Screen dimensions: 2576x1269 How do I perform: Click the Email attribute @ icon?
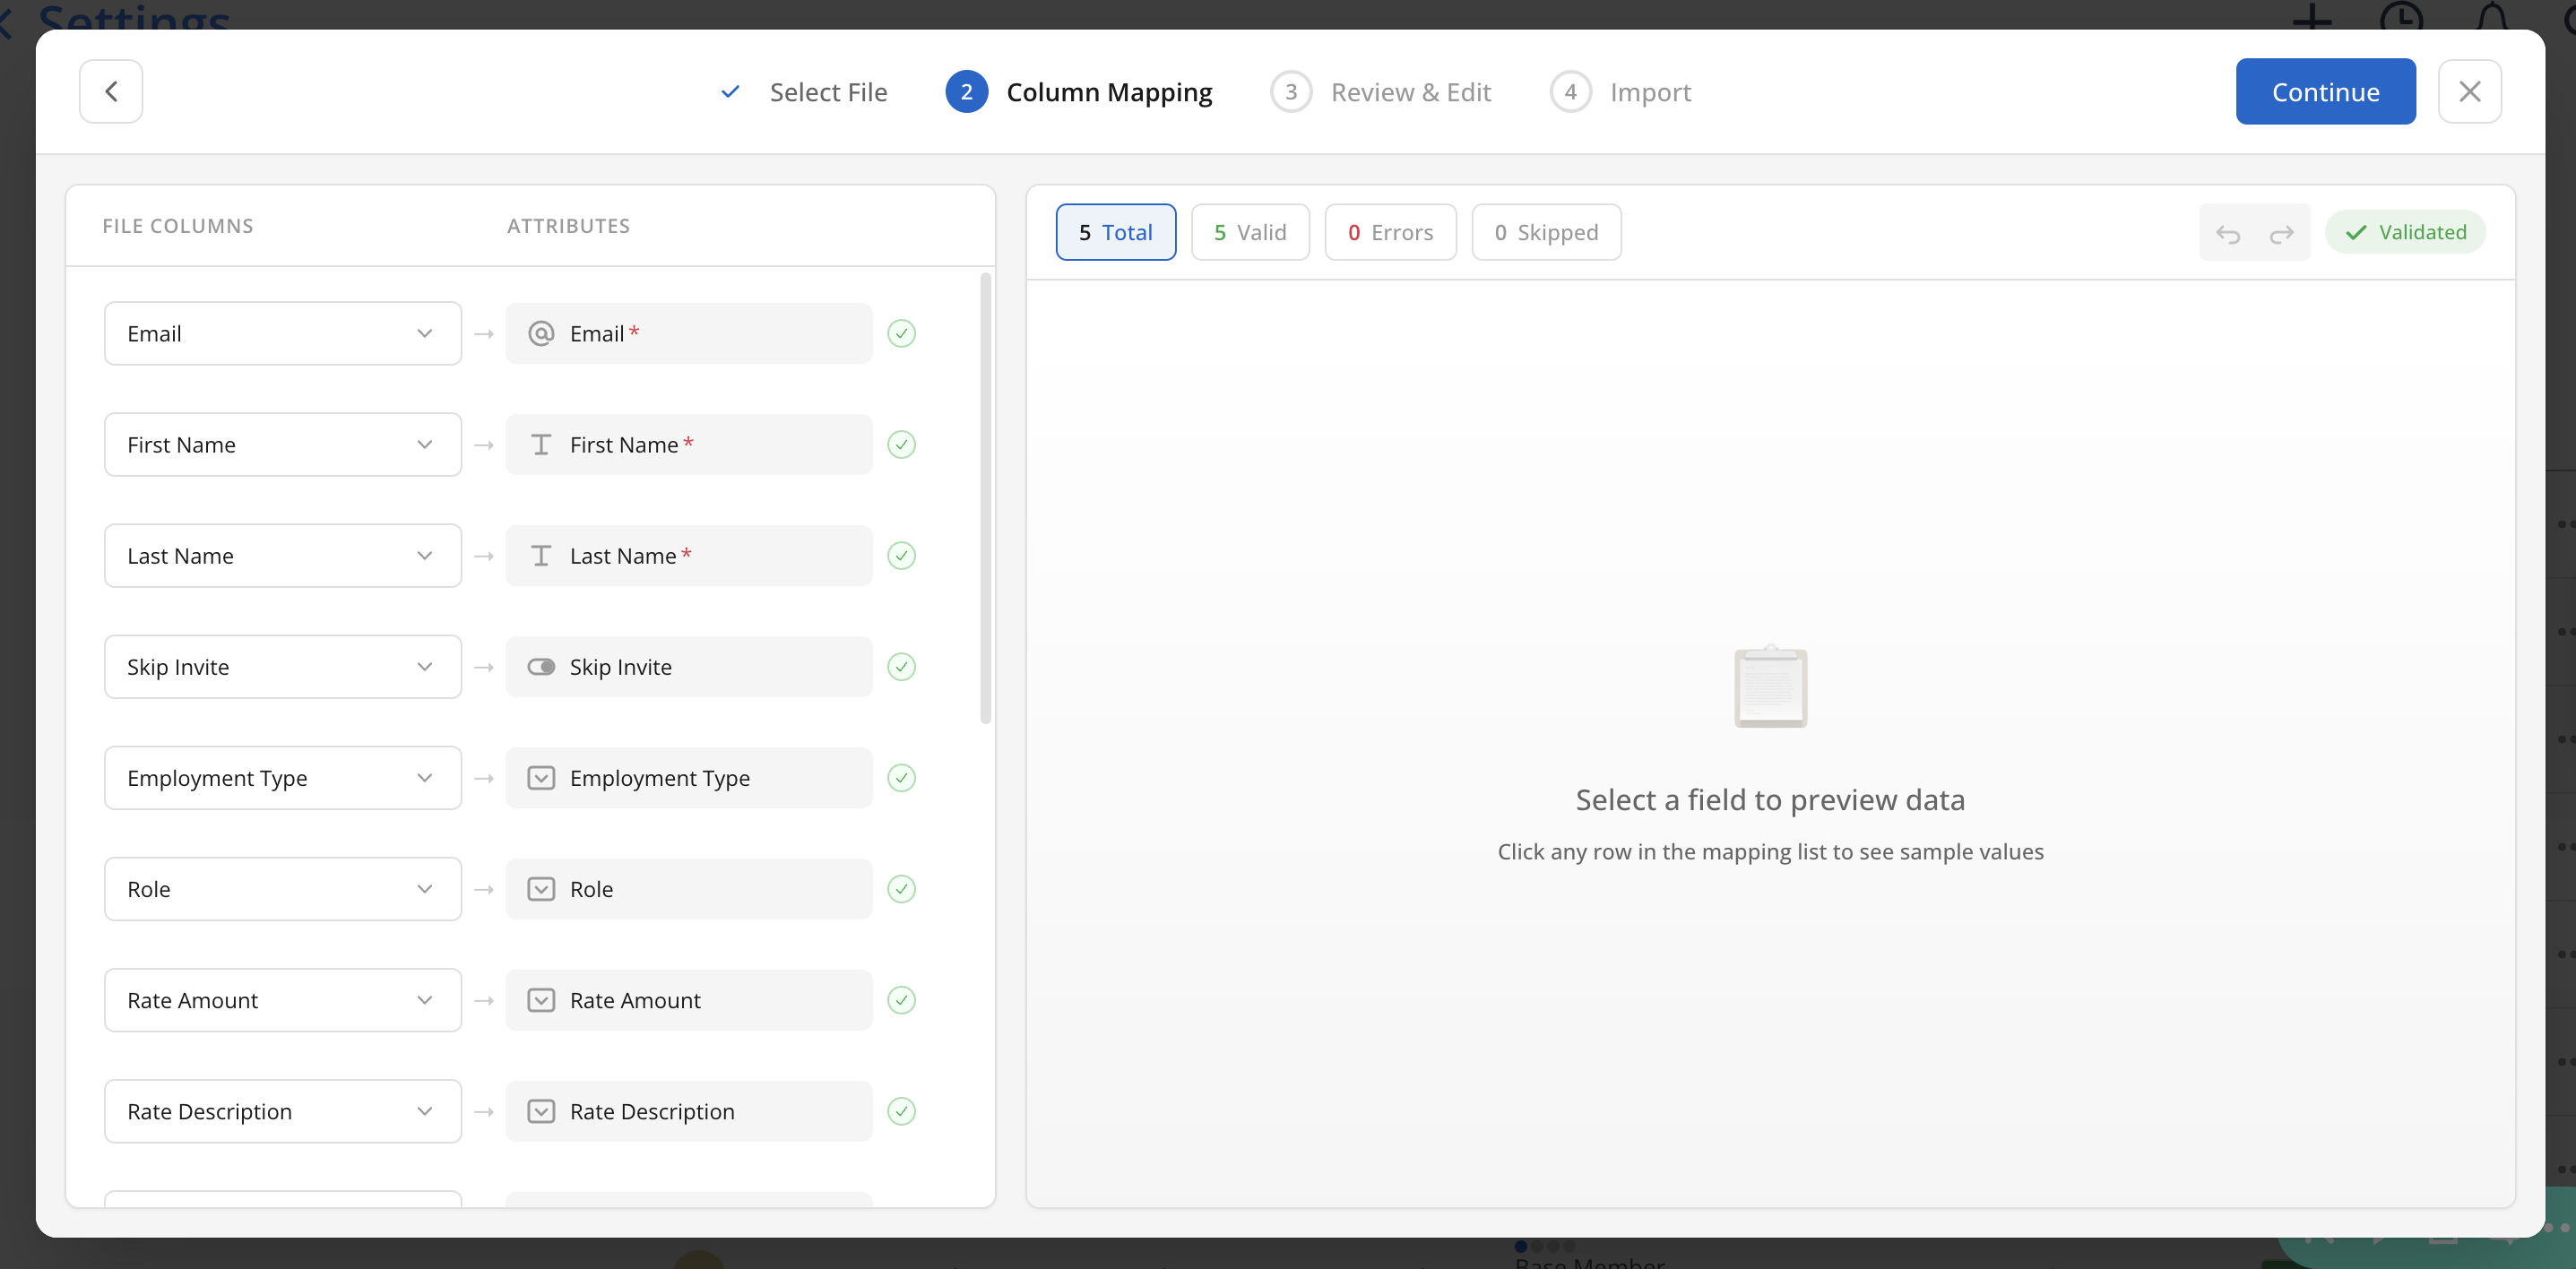point(541,334)
